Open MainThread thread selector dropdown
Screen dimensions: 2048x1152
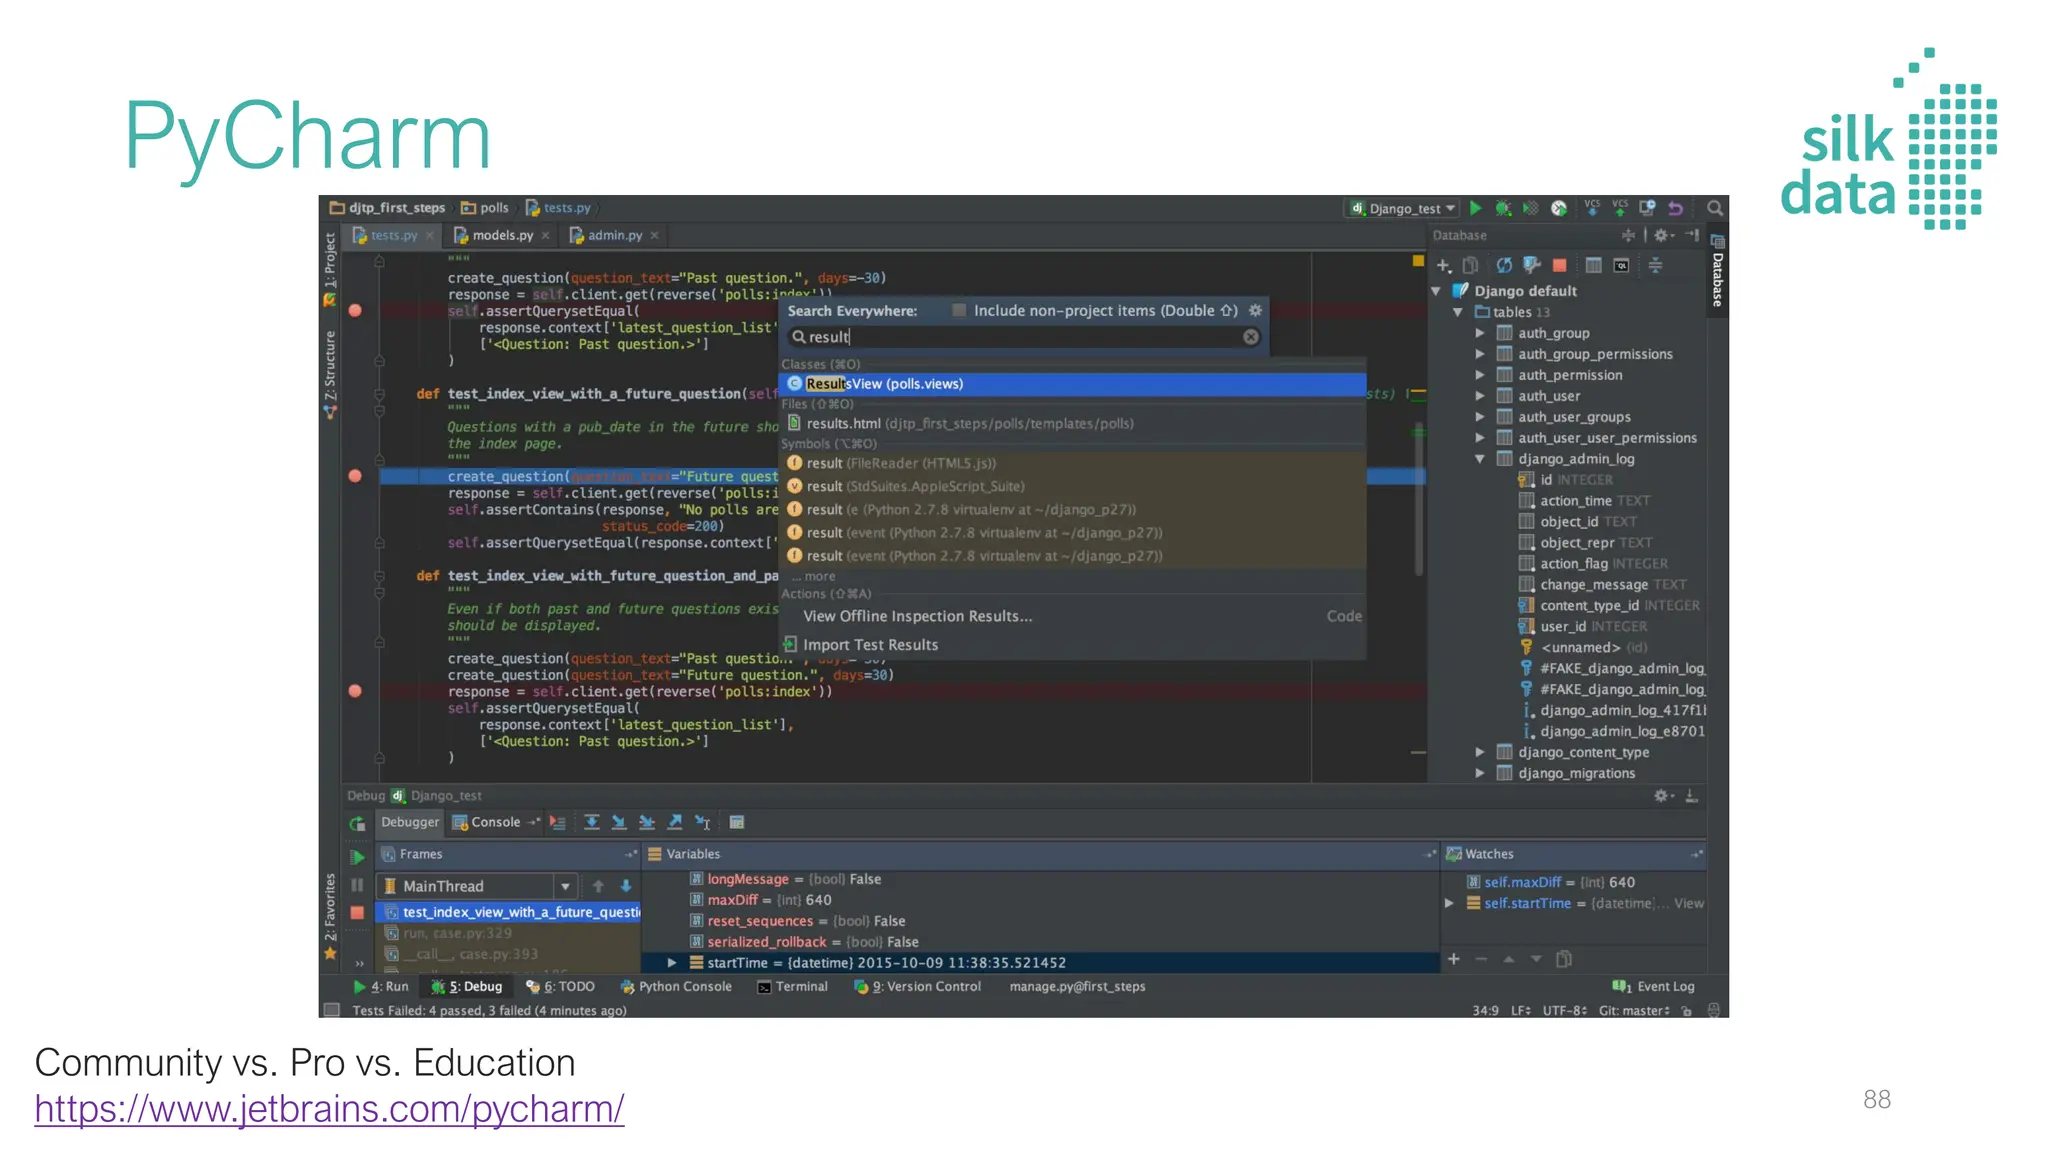[x=565, y=886]
